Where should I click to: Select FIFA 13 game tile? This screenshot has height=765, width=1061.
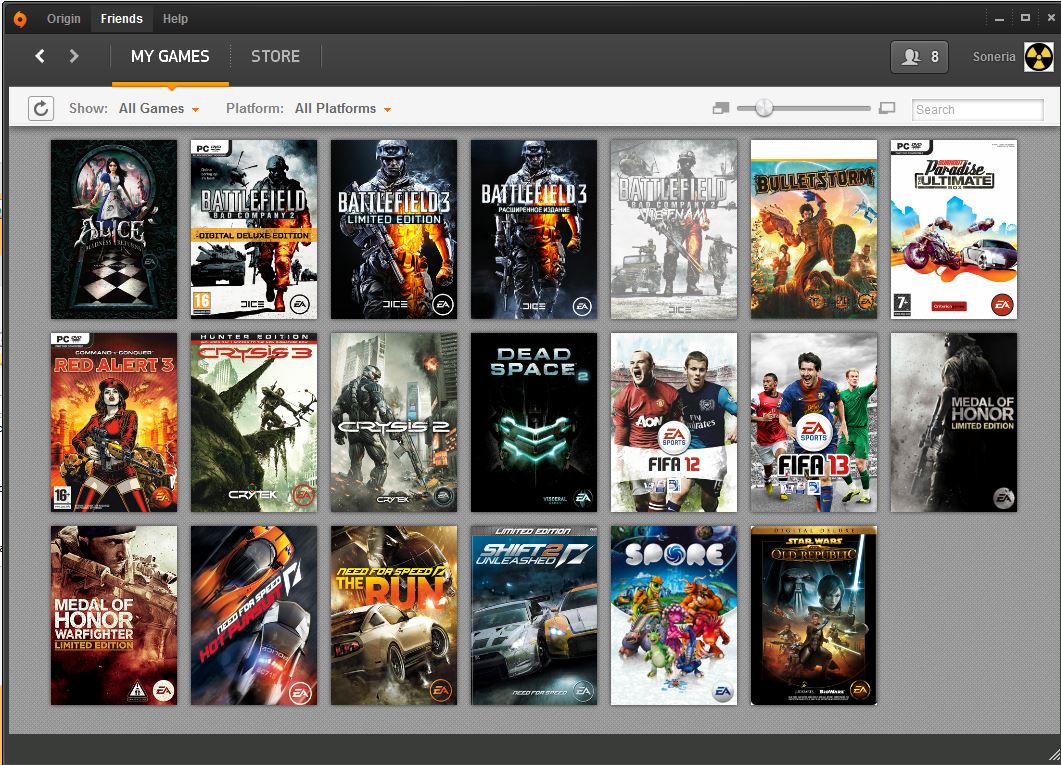pyautogui.click(x=814, y=423)
